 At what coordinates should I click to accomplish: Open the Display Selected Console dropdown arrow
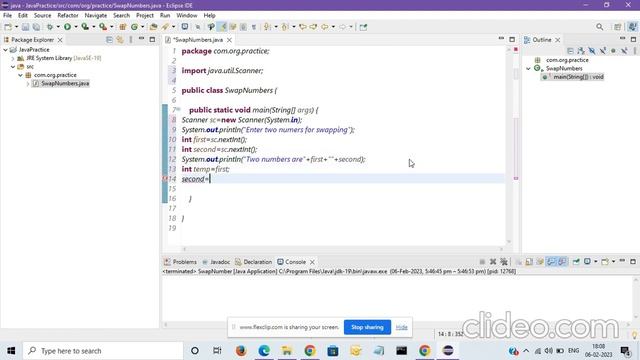tap(596, 262)
